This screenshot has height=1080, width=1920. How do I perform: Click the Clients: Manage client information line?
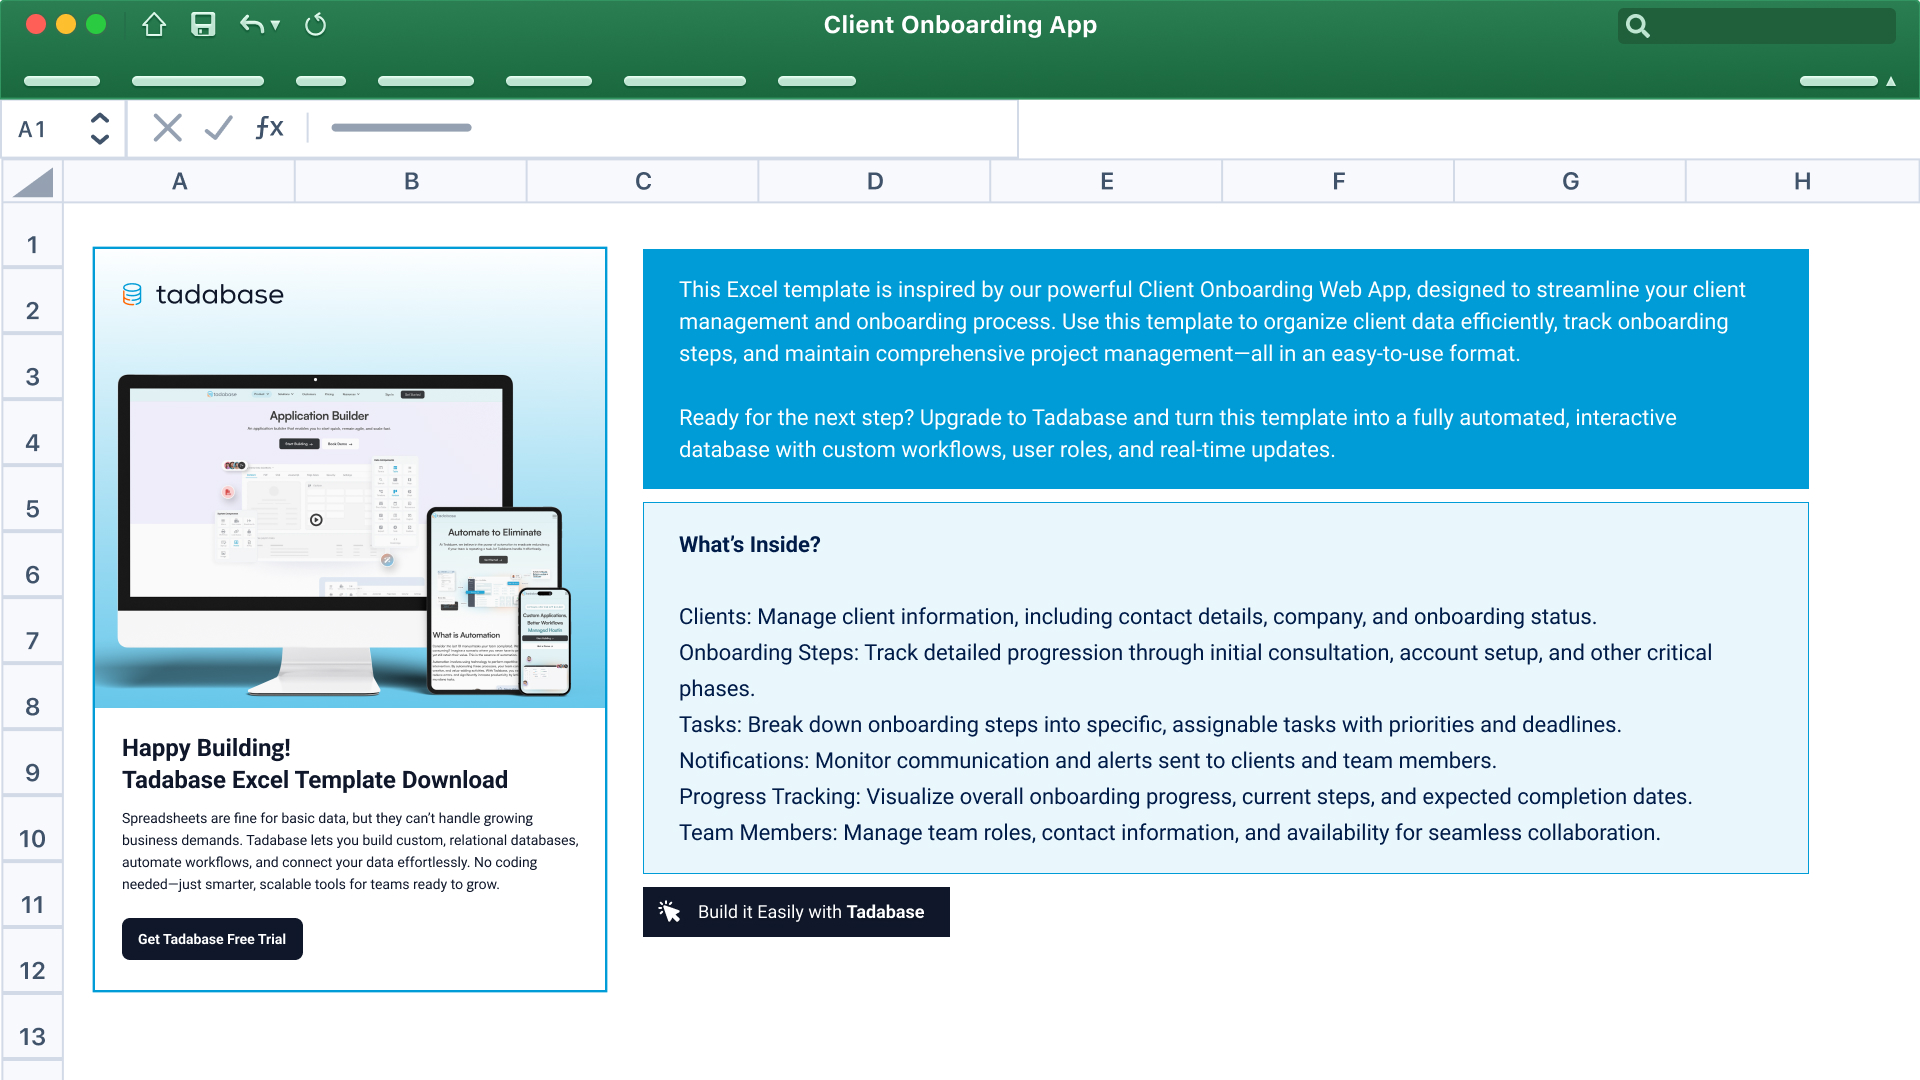[1138, 617]
